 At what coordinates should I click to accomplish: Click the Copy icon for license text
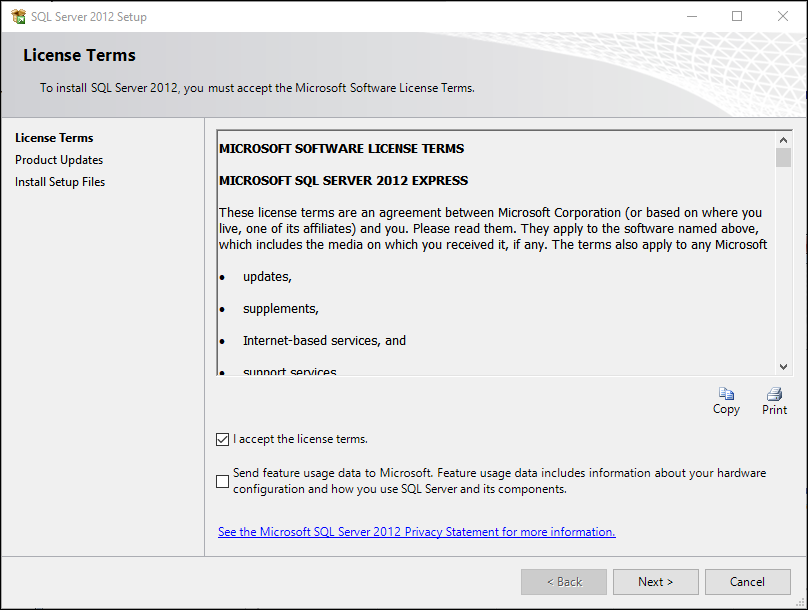pos(726,394)
